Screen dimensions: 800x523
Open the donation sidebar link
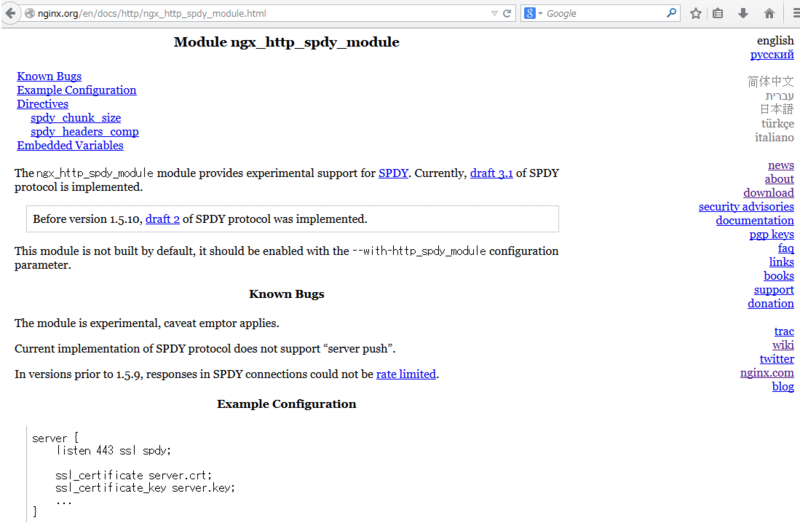pyautogui.click(x=770, y=303)
